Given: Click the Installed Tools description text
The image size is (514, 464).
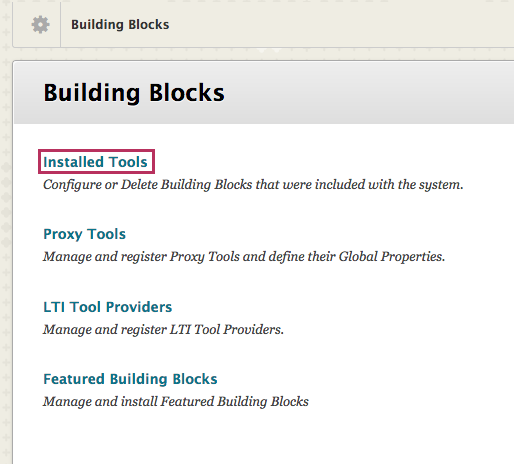Looking at the screenshot, I should pos(253,185).
